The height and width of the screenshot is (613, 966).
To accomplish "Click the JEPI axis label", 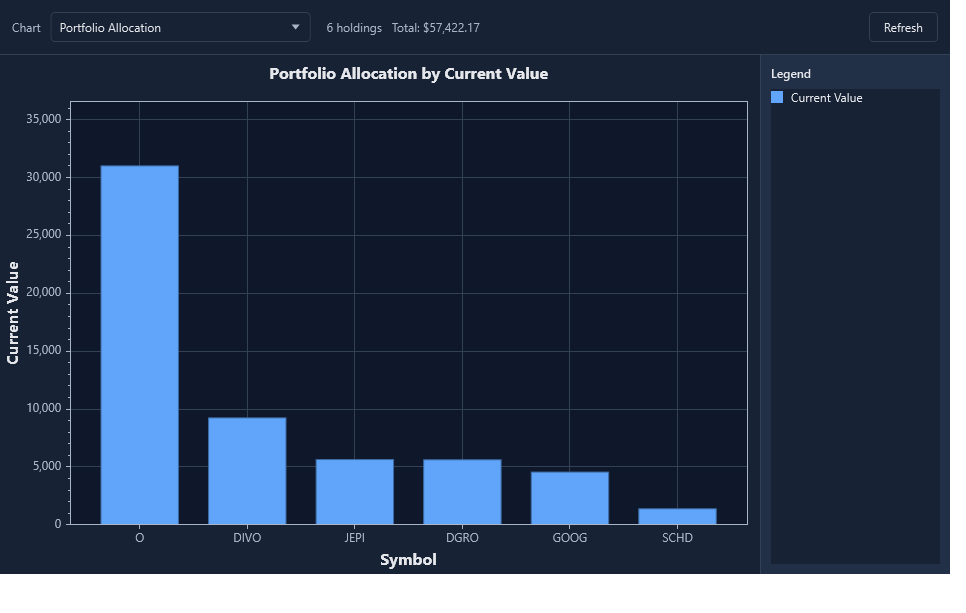I will coord(355,538).
